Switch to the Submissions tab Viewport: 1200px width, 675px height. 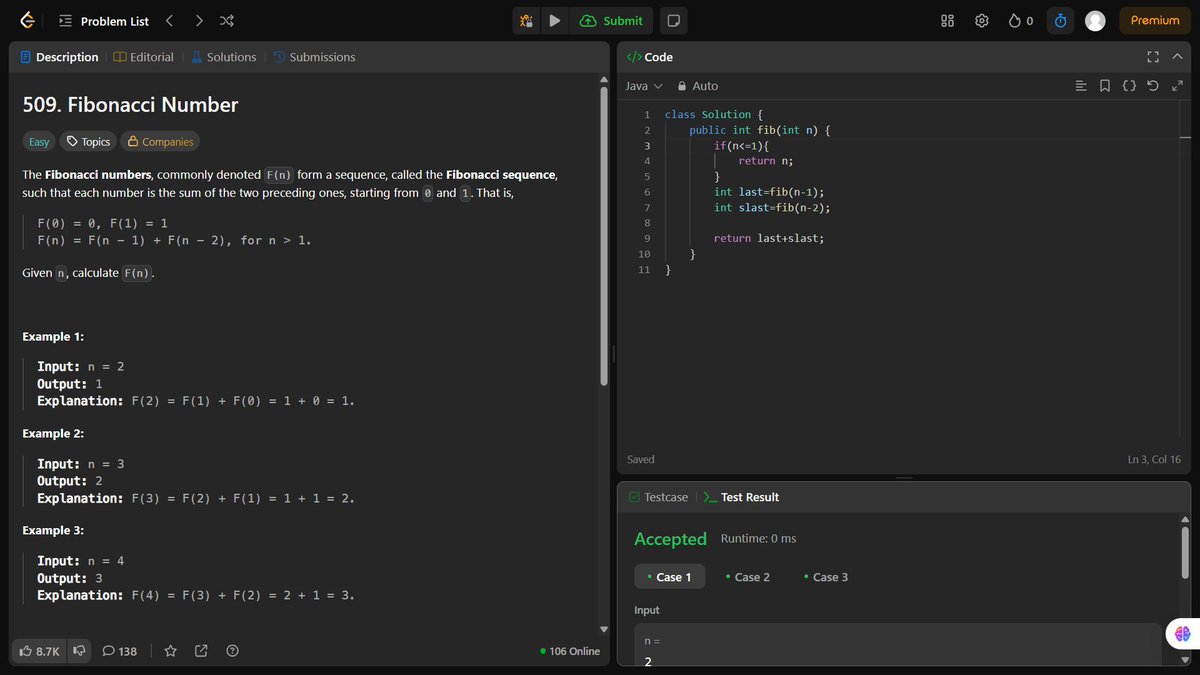coord(314,57)
